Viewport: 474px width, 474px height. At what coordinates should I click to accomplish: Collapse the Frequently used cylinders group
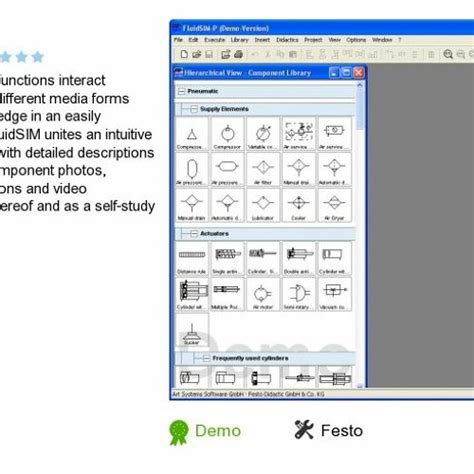tap(206, 358)
